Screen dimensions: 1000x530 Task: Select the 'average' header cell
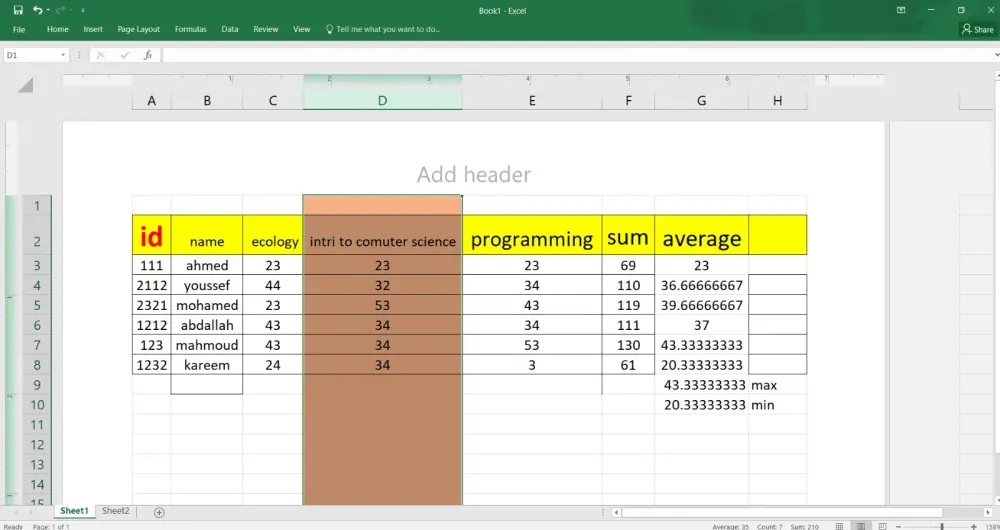(702, 235)
